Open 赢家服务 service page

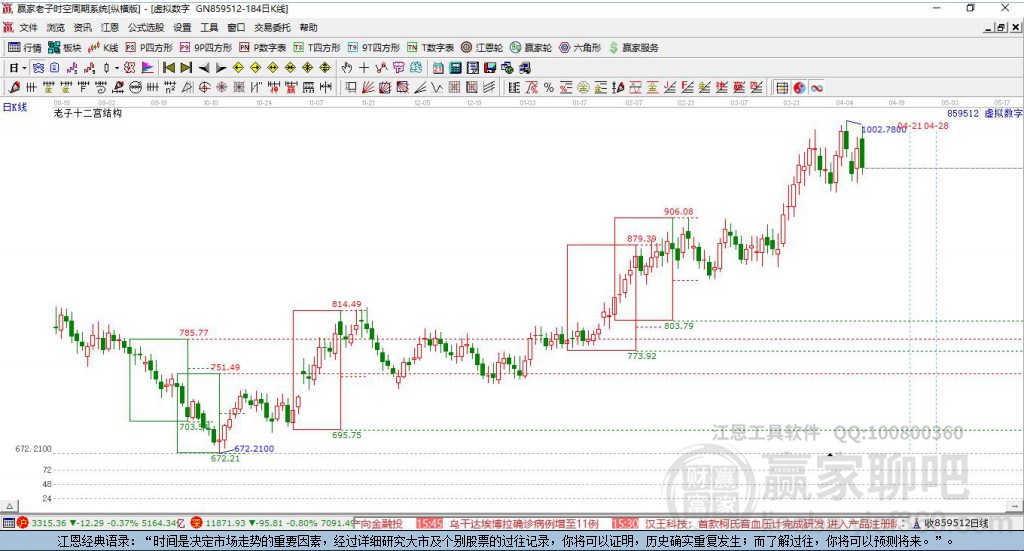pos(633,48)
